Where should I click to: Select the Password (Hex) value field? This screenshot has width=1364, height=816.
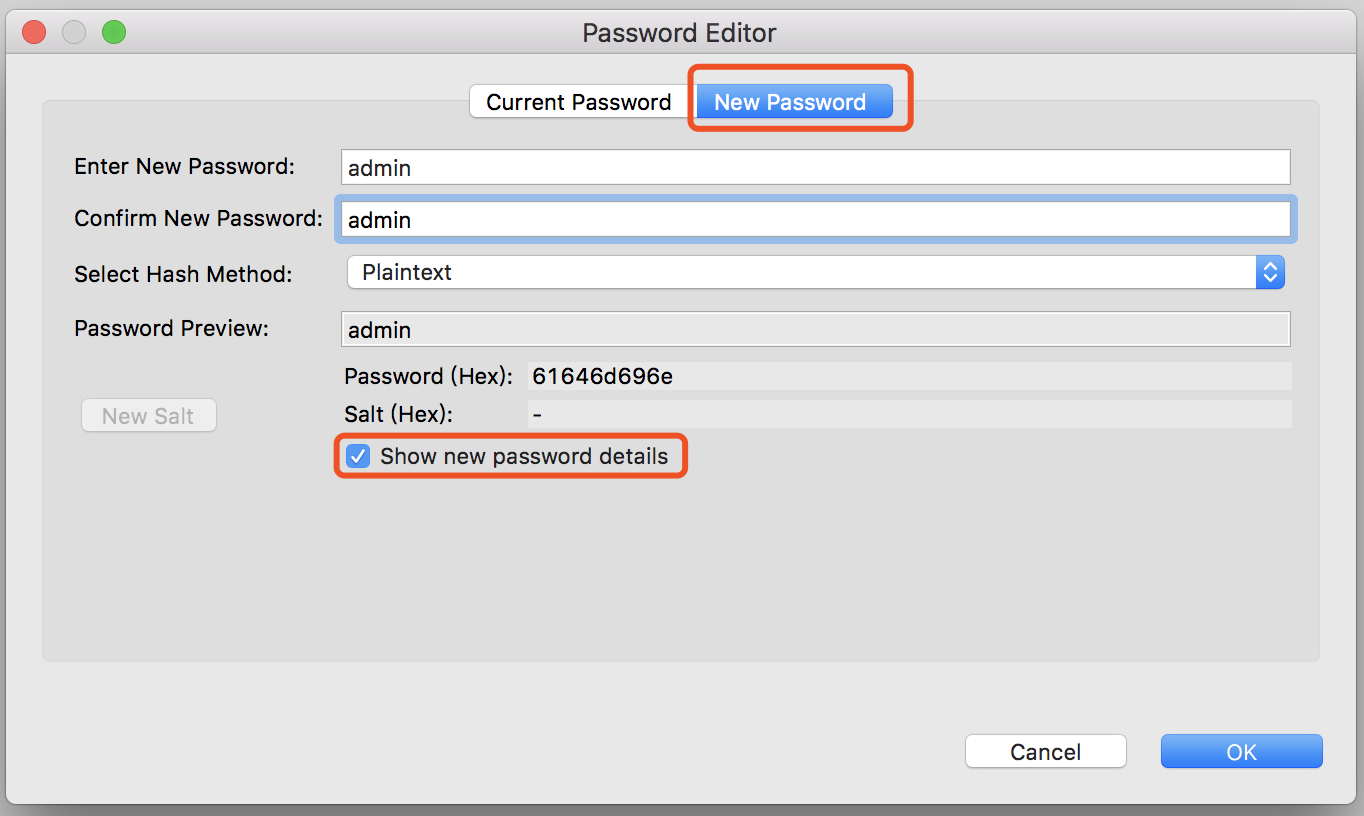point(900,377)
